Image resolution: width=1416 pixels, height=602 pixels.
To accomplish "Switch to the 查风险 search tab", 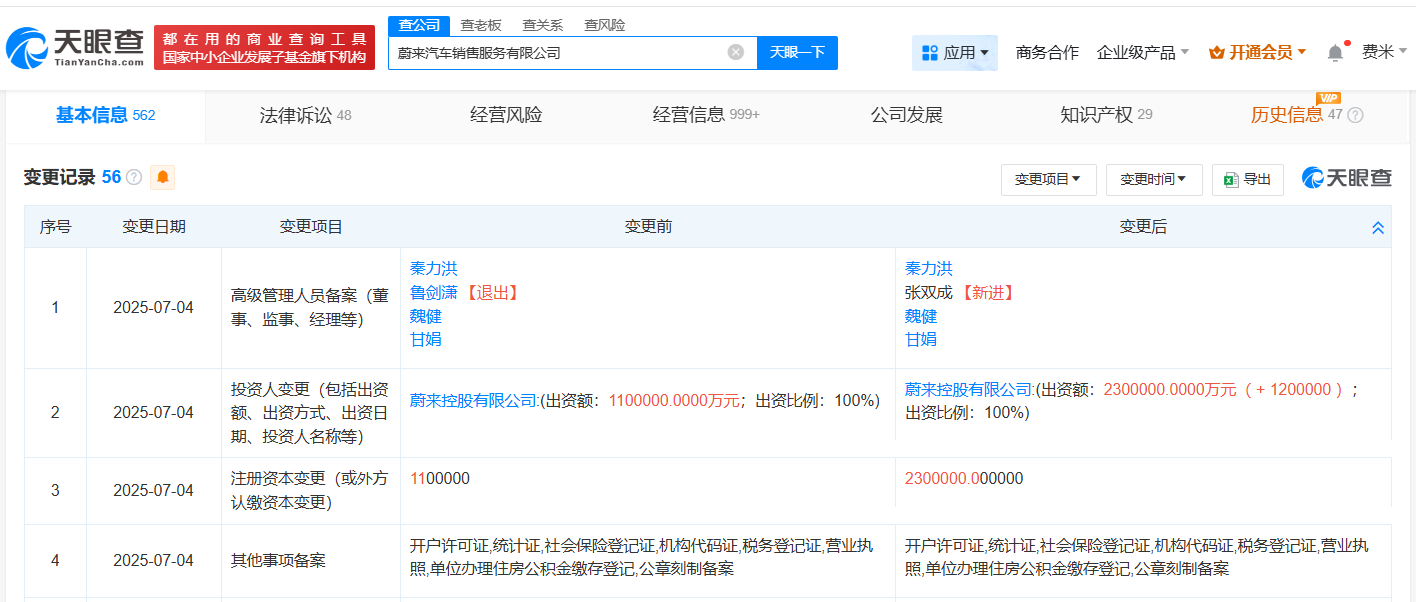I will tap(604, 25).
